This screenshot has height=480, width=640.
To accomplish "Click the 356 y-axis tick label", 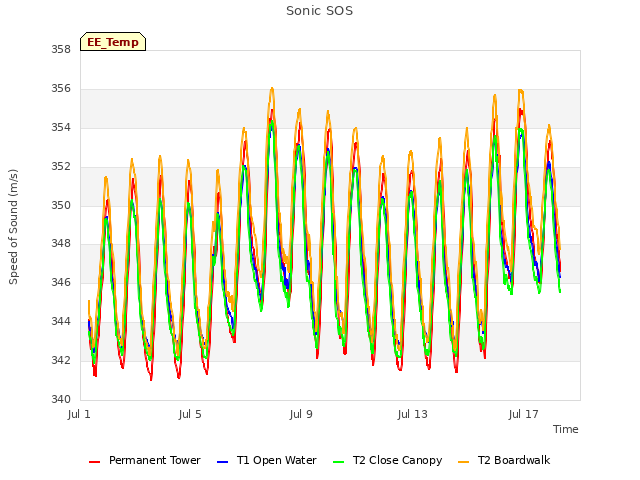I will point(61,89).
